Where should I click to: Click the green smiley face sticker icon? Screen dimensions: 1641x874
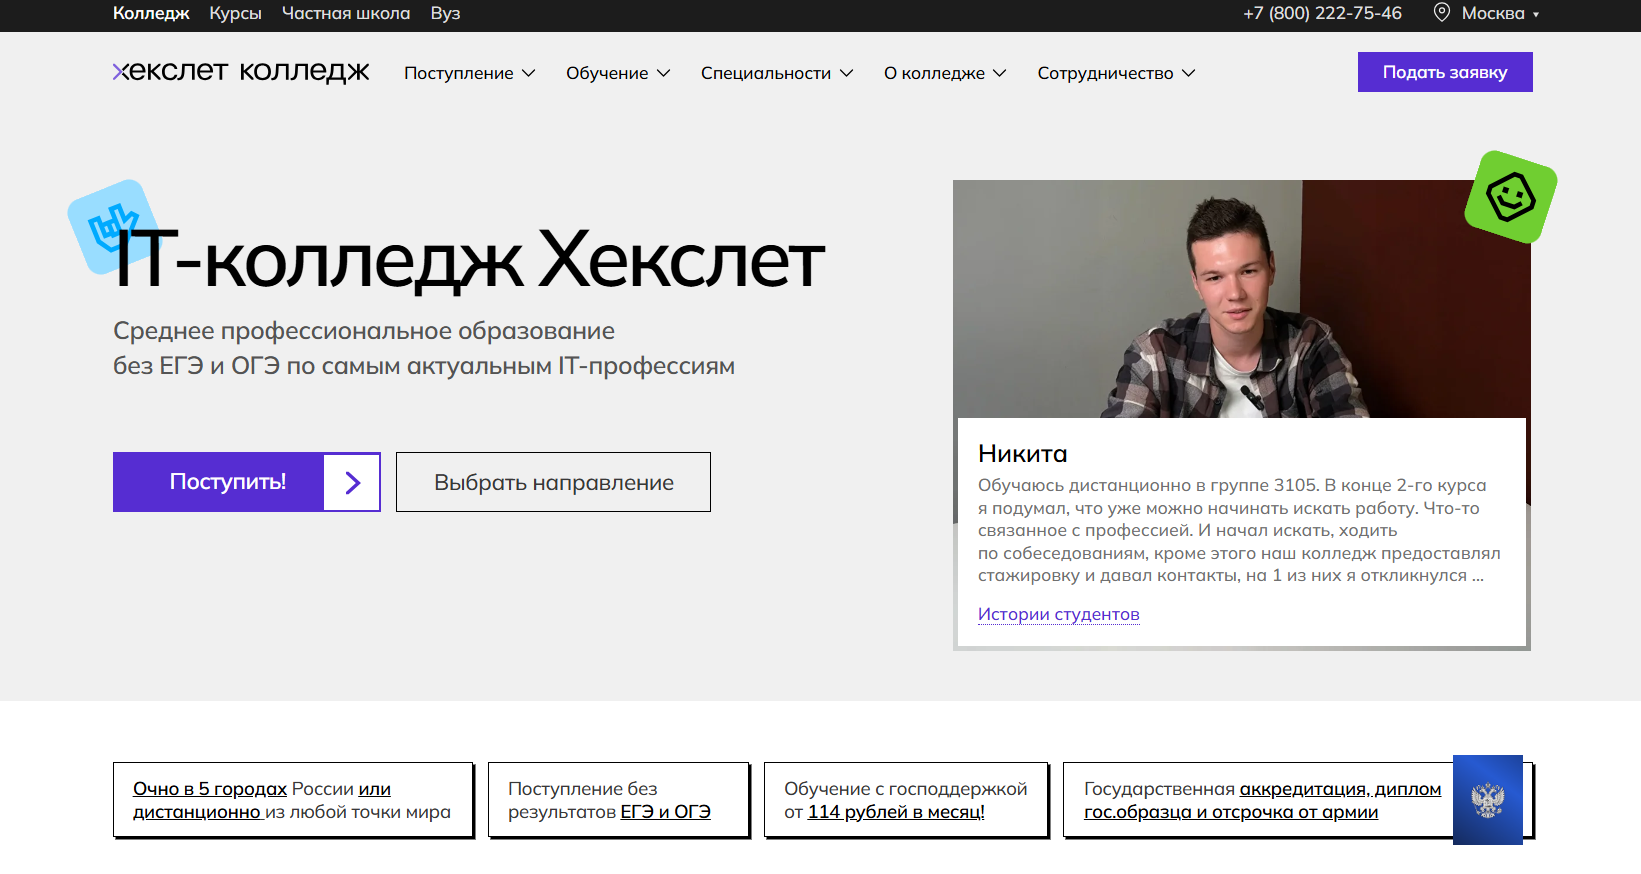(x=1510, y=197)
